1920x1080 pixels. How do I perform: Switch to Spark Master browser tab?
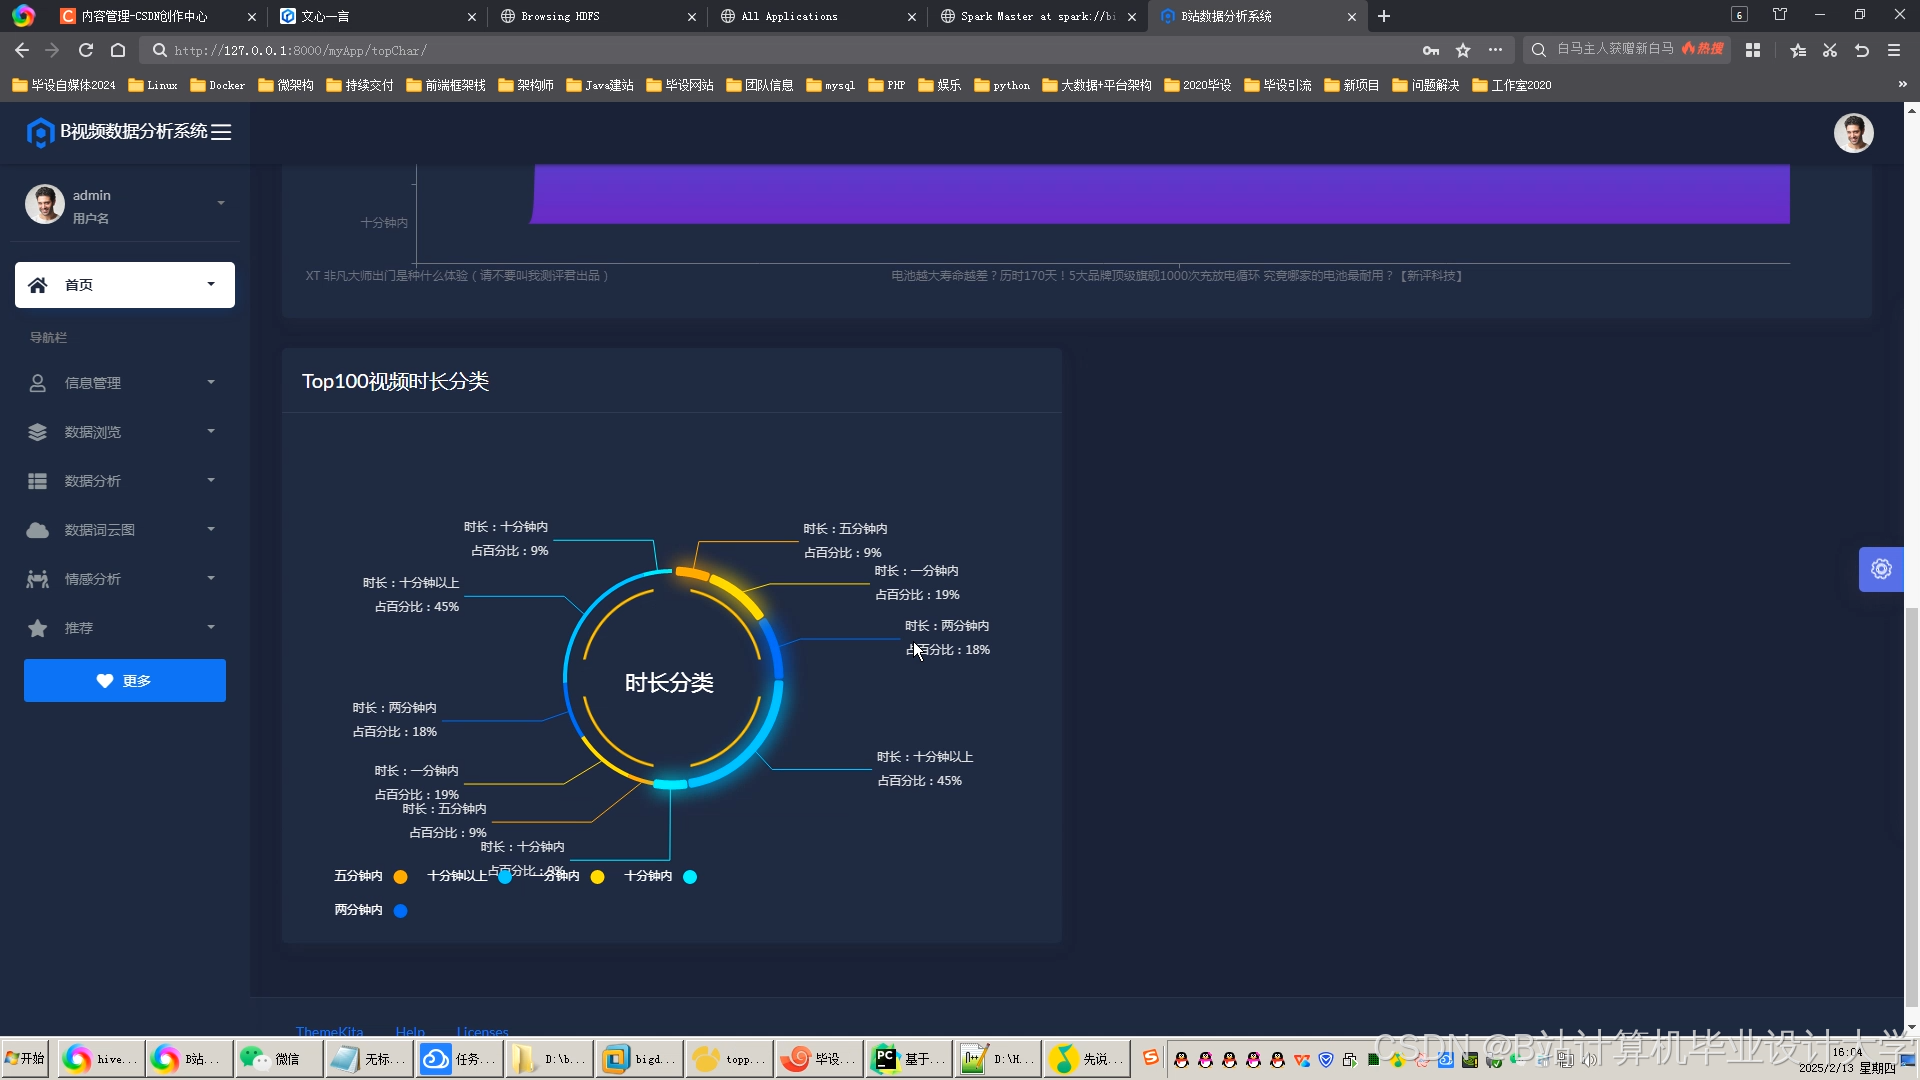[x=1035, y=16]
